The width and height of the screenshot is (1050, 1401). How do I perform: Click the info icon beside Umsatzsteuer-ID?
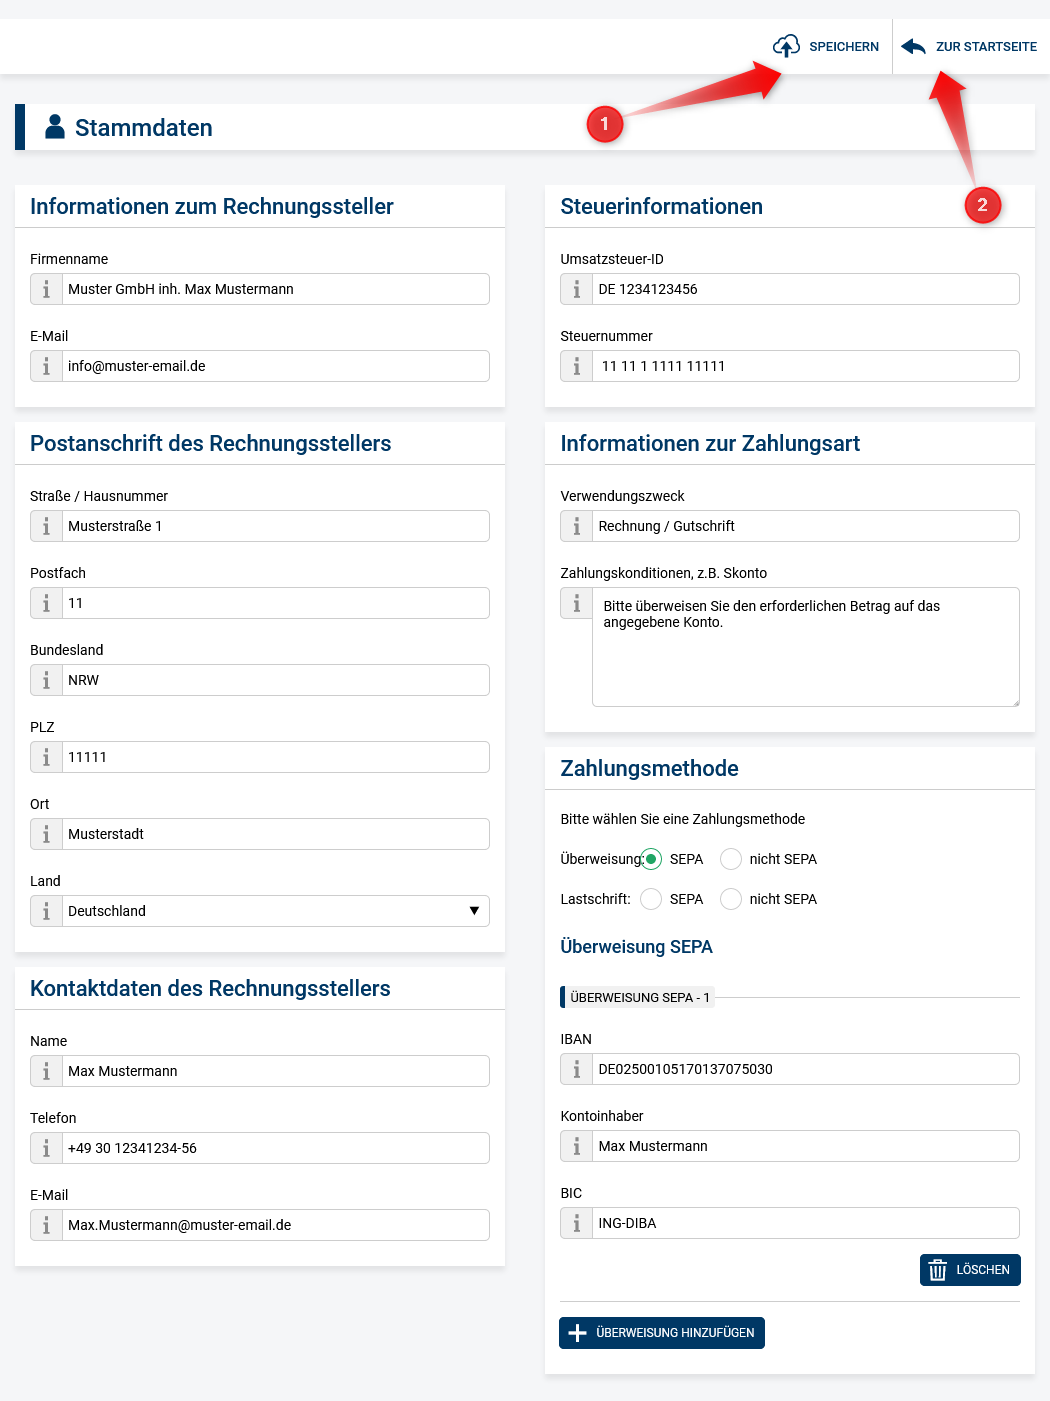click(576, 289)
